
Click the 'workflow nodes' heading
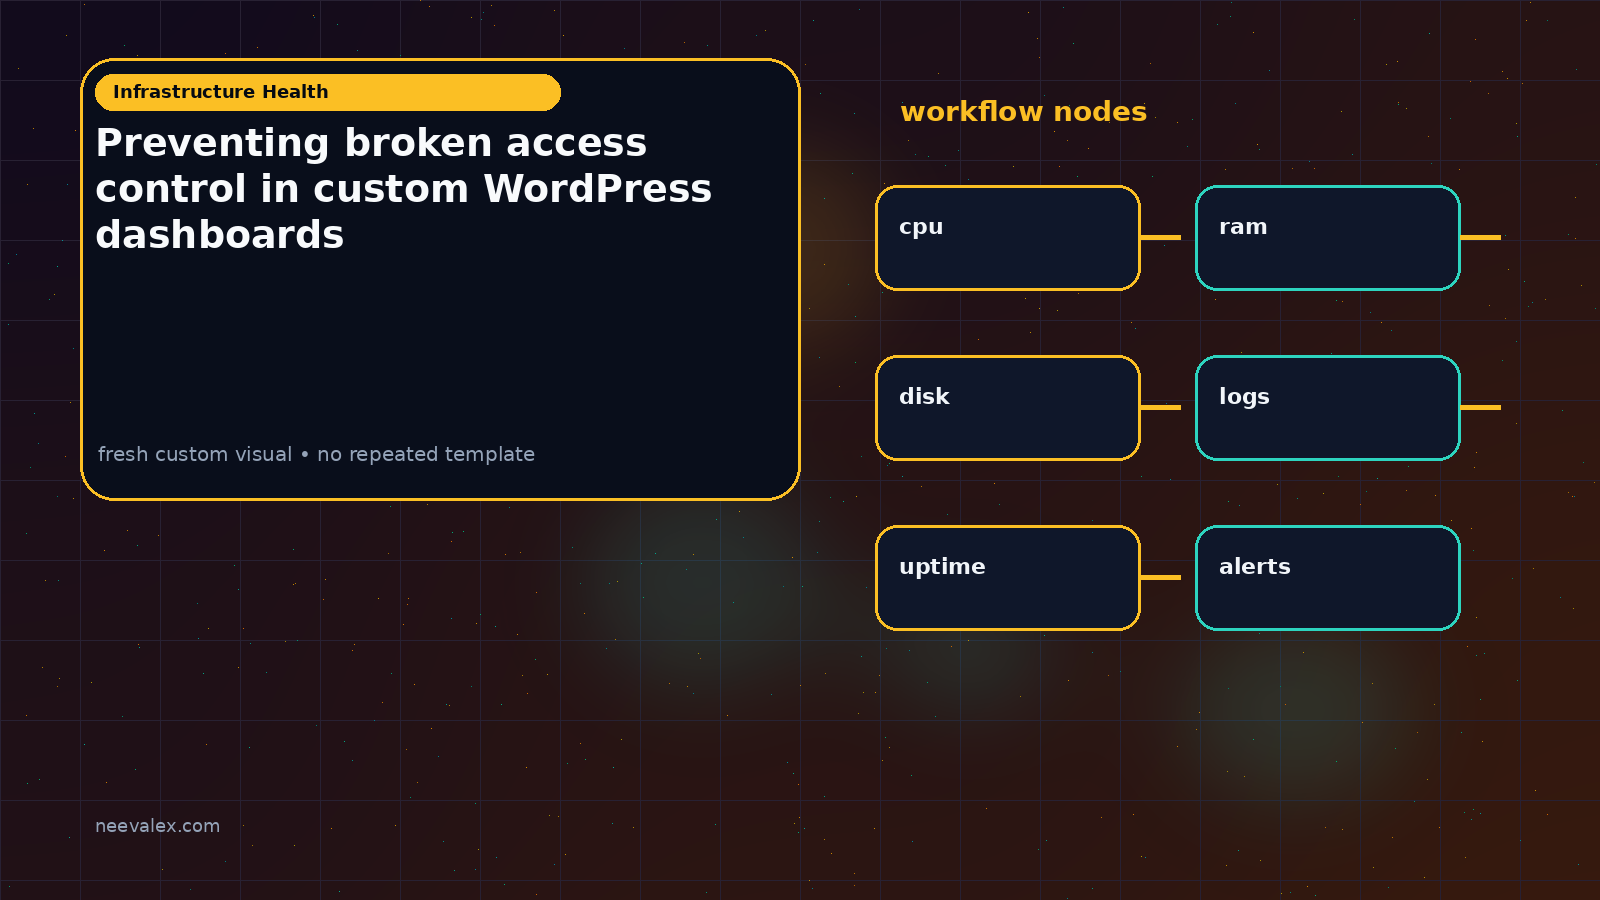coord(1023,111)
